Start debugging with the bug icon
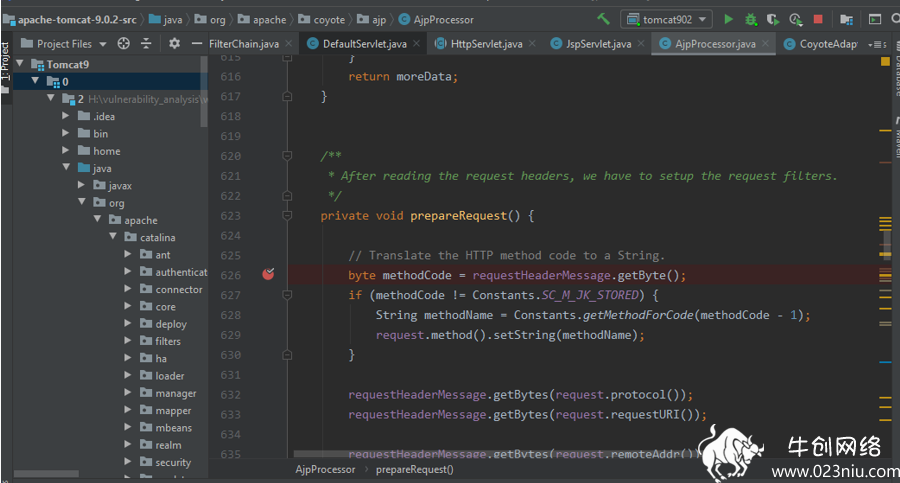 click(751, 20)
